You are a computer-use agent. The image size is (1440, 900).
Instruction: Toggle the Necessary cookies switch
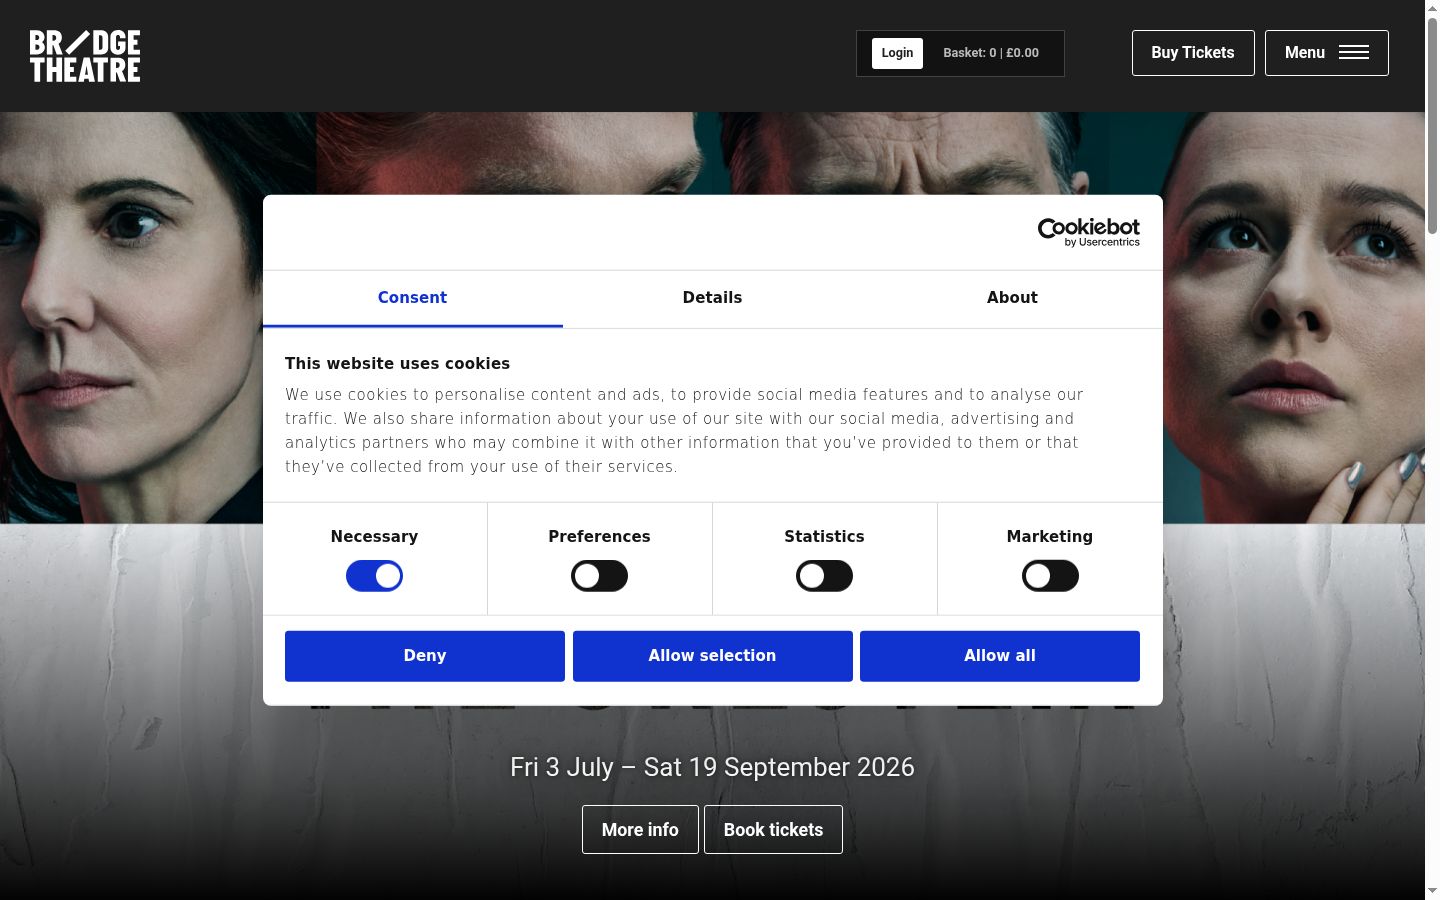(x=374, y=576)
